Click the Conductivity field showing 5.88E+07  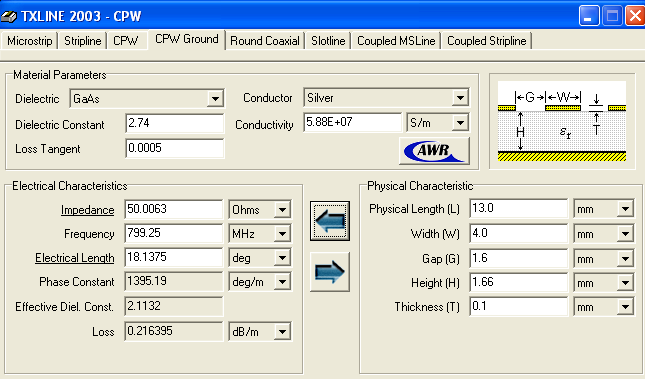(353, 122)
